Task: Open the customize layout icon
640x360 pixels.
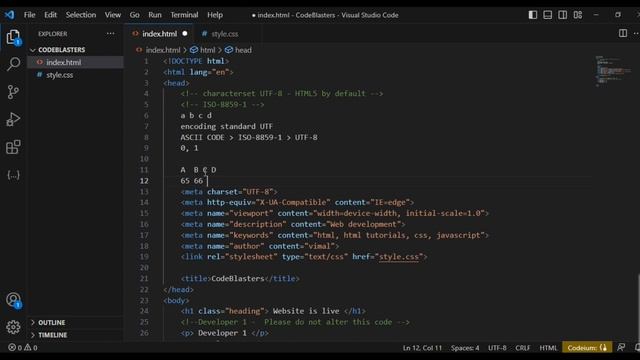Action: 578,15
